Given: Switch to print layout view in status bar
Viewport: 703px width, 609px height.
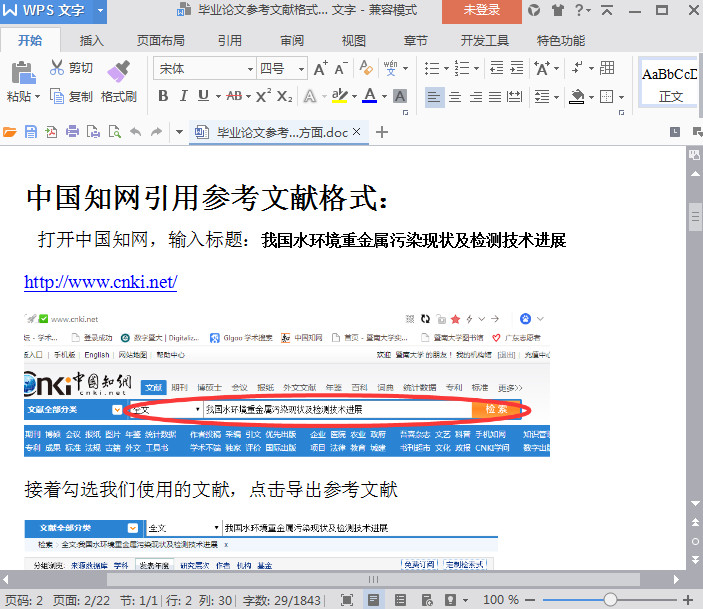Looking at the screenshot, I should point(373,600).
